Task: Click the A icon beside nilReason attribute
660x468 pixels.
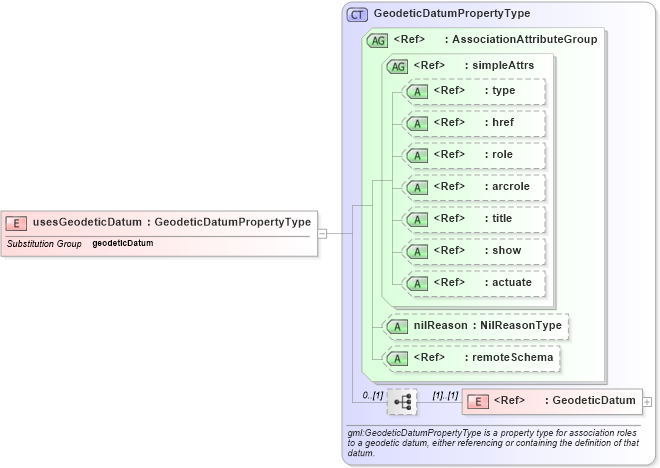Action: coord(397,326)
